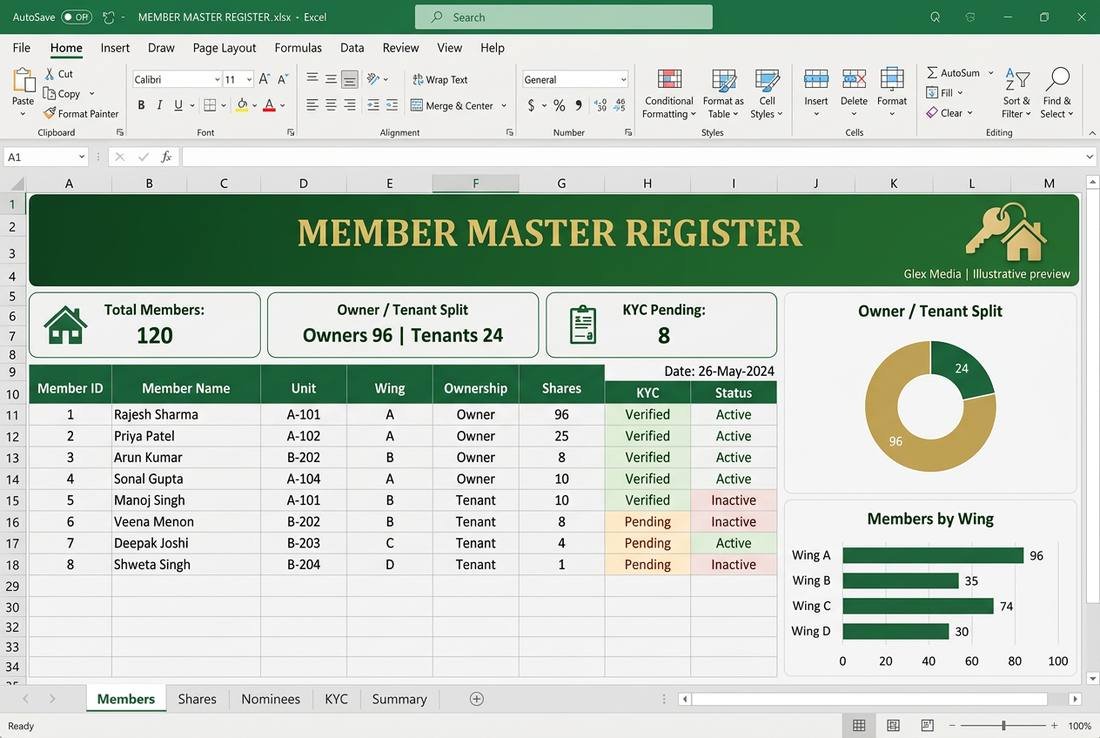The image size is (1100, 738).
Task: Toggle Wrap Text
Action: [x=440, y=79]
